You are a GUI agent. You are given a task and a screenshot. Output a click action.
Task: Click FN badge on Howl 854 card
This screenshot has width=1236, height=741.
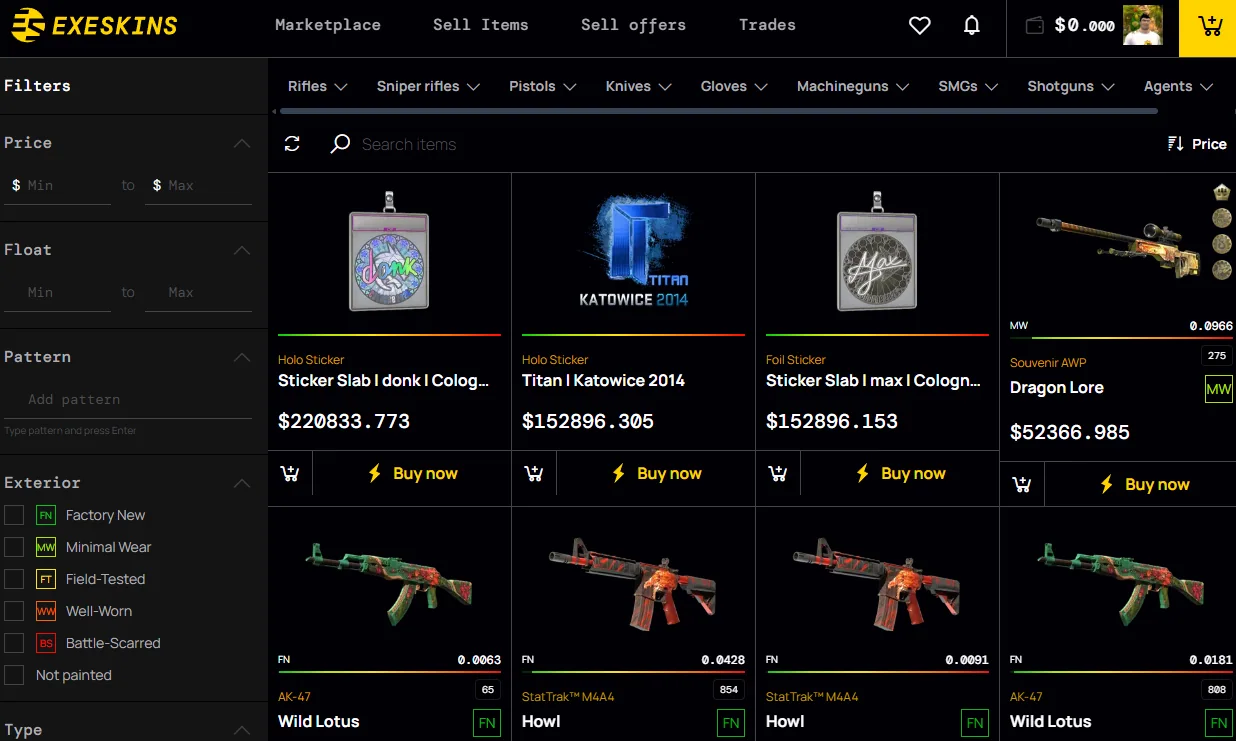[731, 723]
